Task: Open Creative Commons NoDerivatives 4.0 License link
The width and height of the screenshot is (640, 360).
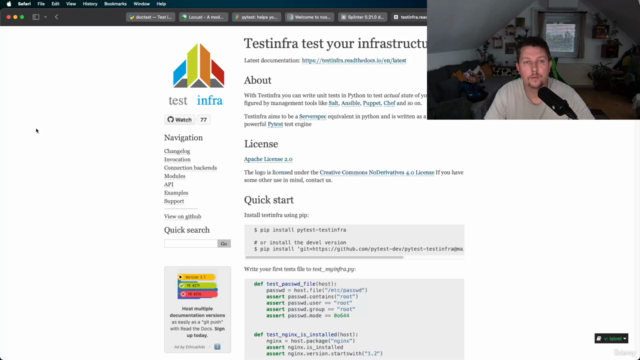Action: (x=377, y=173)
